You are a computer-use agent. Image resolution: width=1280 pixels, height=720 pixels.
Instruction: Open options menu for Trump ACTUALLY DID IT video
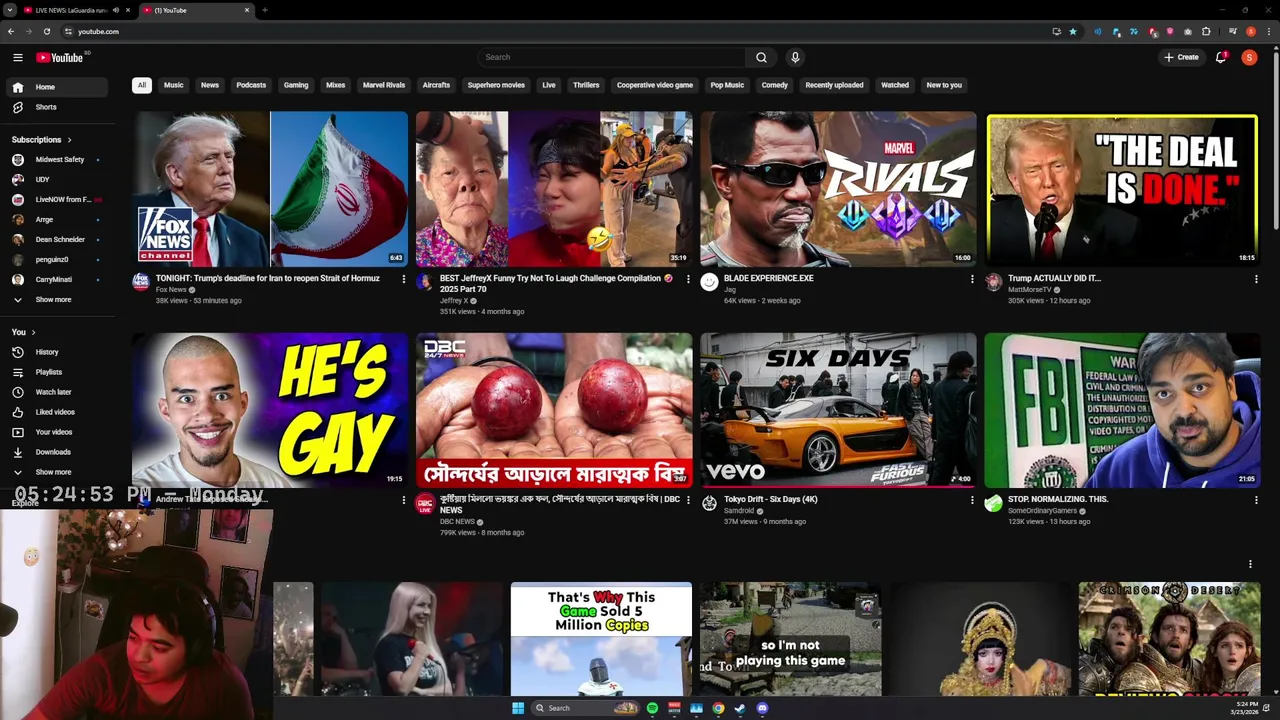tap(1256, 279)
